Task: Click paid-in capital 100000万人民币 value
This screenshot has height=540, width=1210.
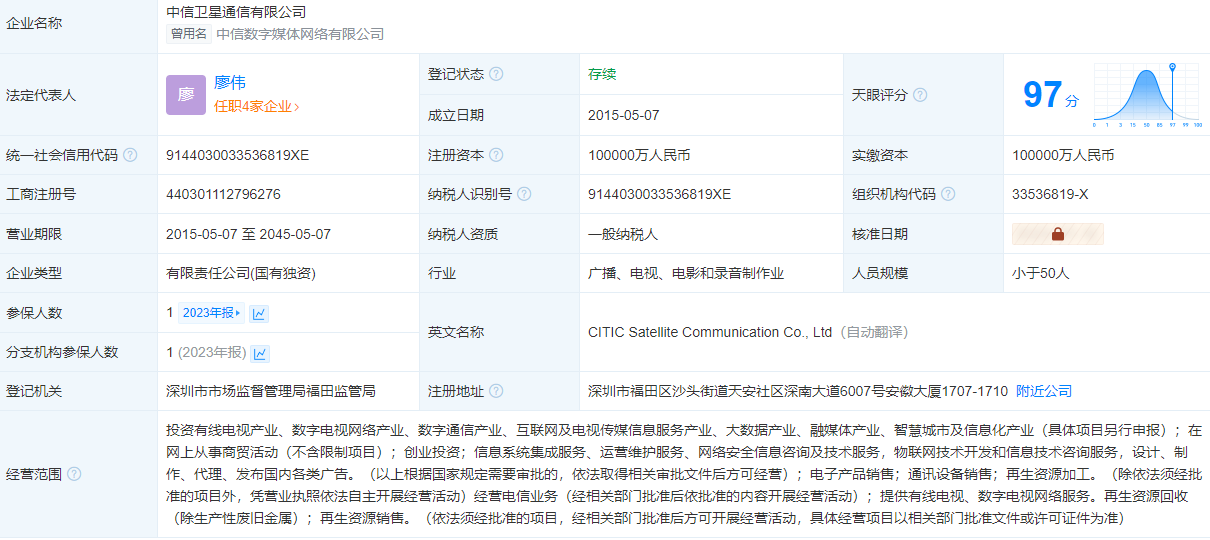Action: [1063, 155]
